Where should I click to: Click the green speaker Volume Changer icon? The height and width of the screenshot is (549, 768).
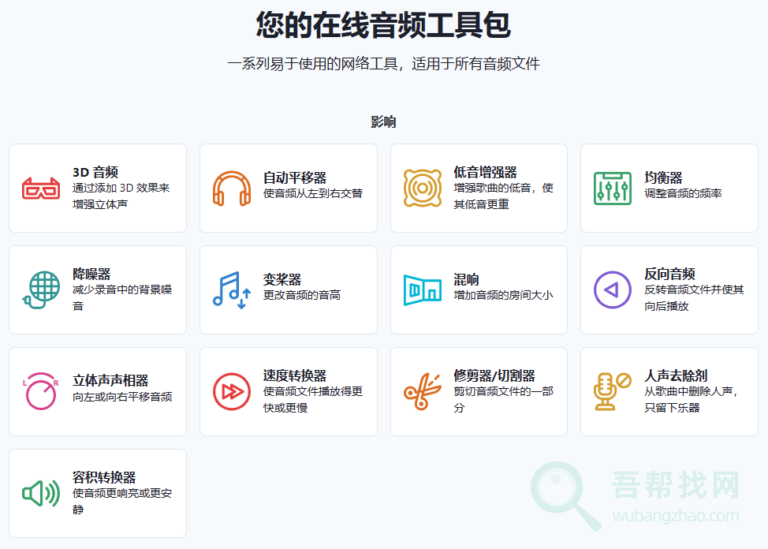tap(41, 493)
